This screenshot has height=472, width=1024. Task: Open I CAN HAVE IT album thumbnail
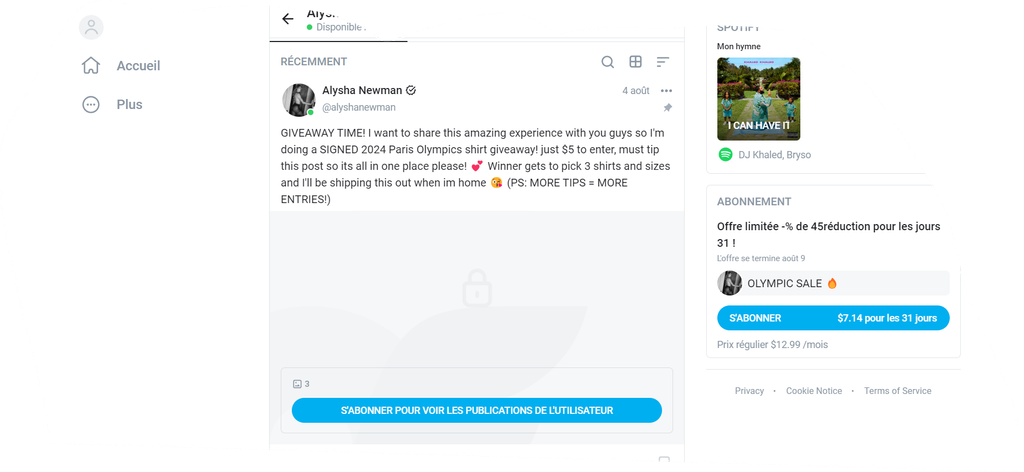[x=758, y=99]
